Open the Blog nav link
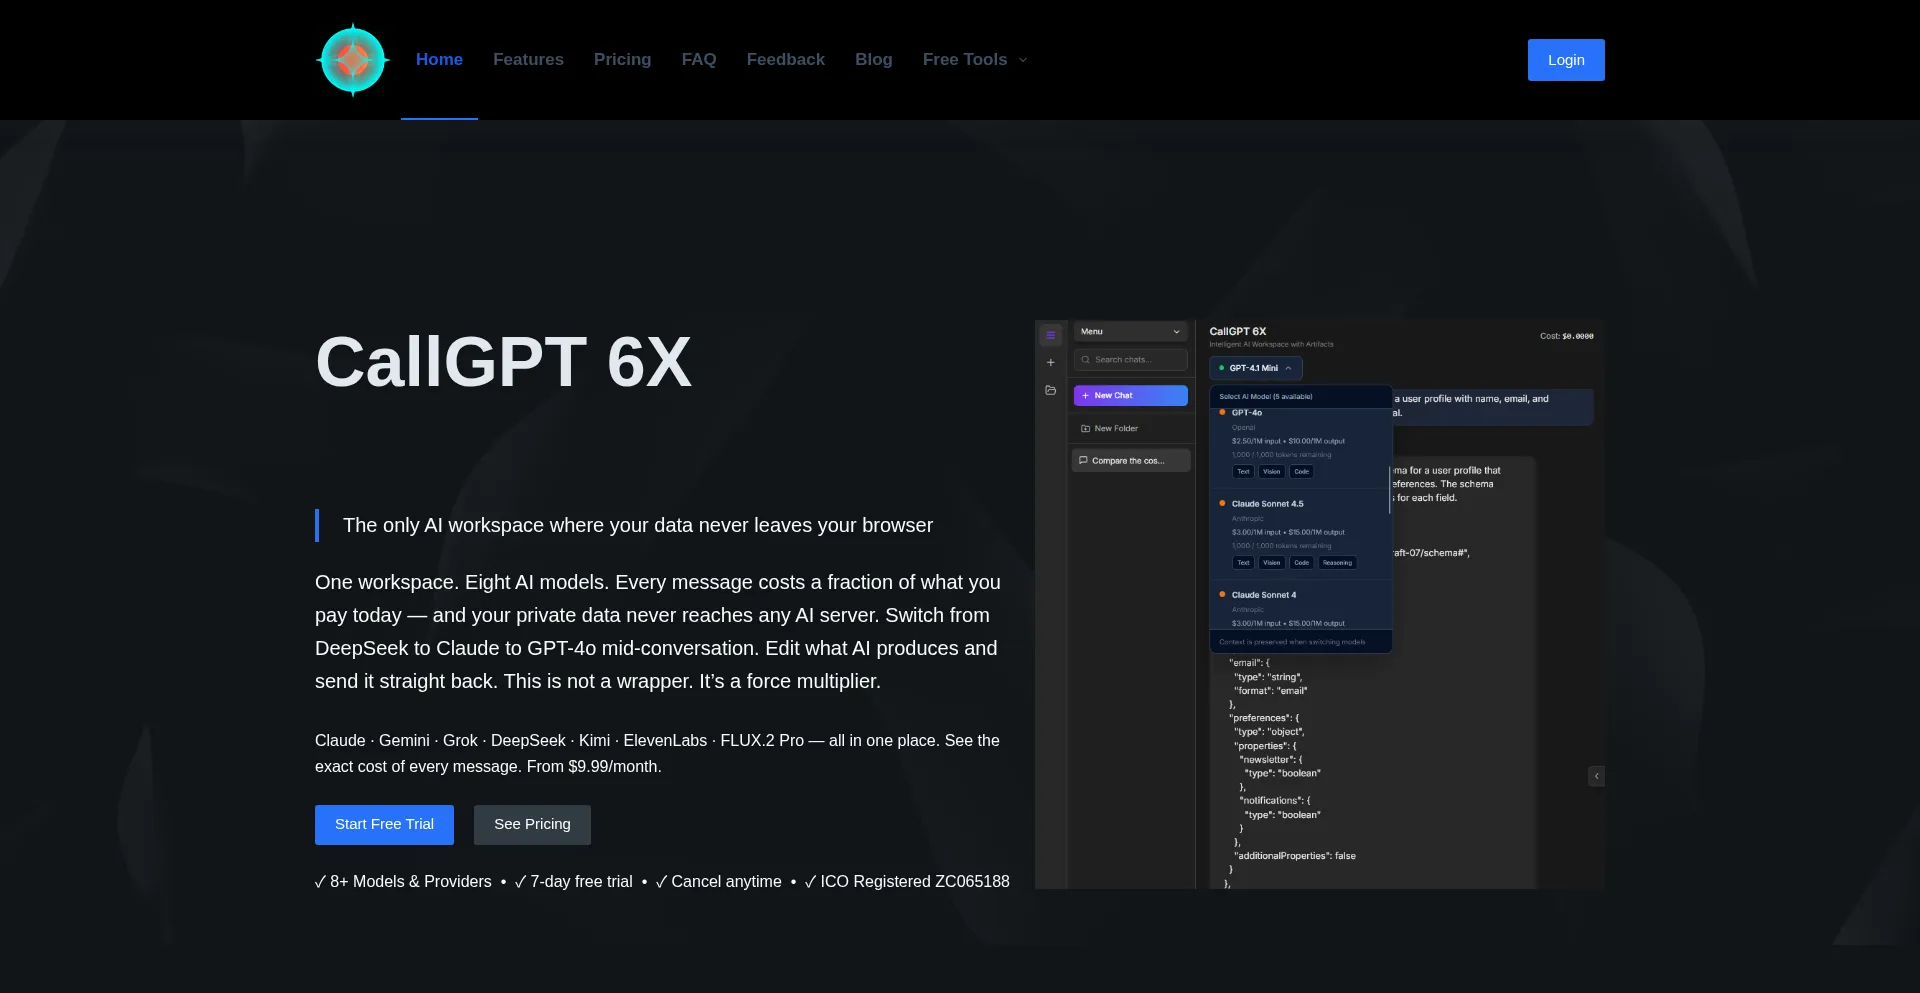The image size is (1920, 993). coord(874,60)
